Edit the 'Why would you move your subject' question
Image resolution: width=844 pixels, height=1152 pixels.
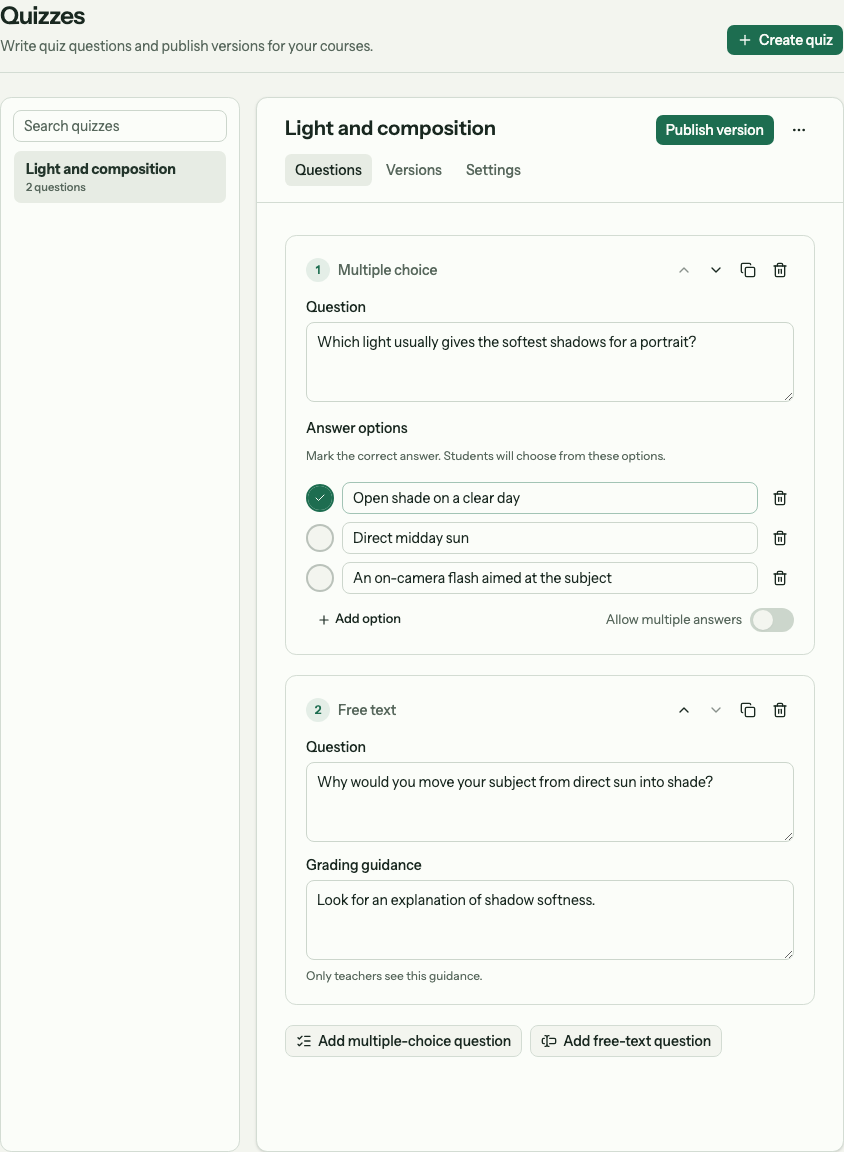coord(549,802)
